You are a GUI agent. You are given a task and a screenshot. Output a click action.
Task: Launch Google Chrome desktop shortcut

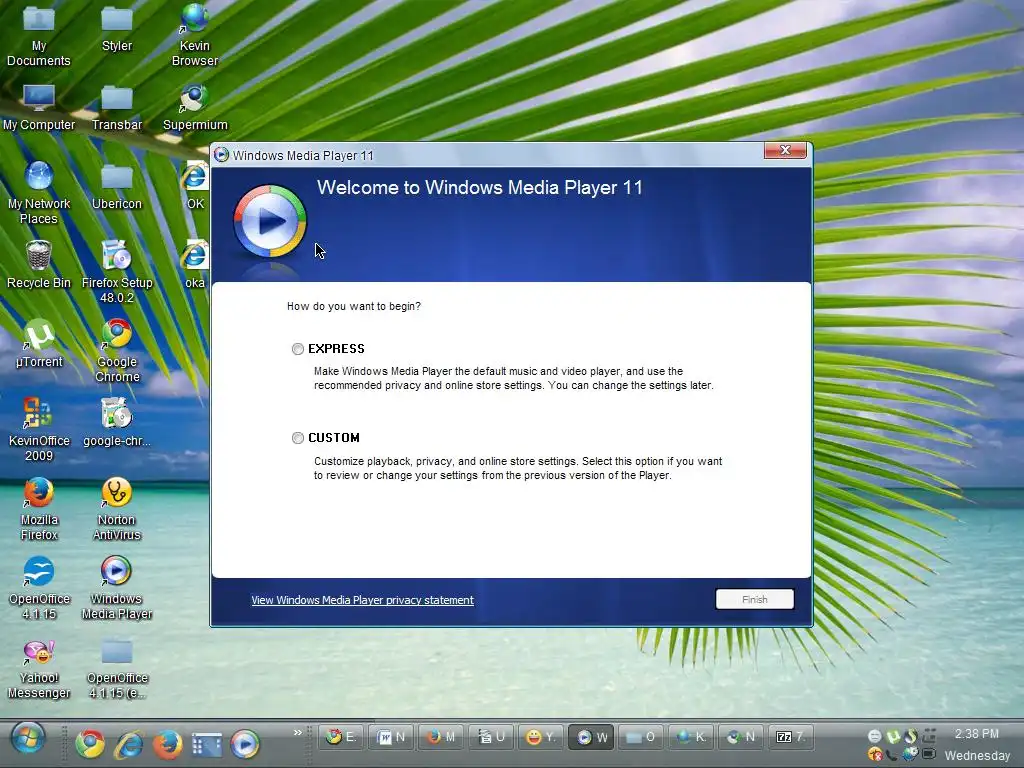(117, 351)
